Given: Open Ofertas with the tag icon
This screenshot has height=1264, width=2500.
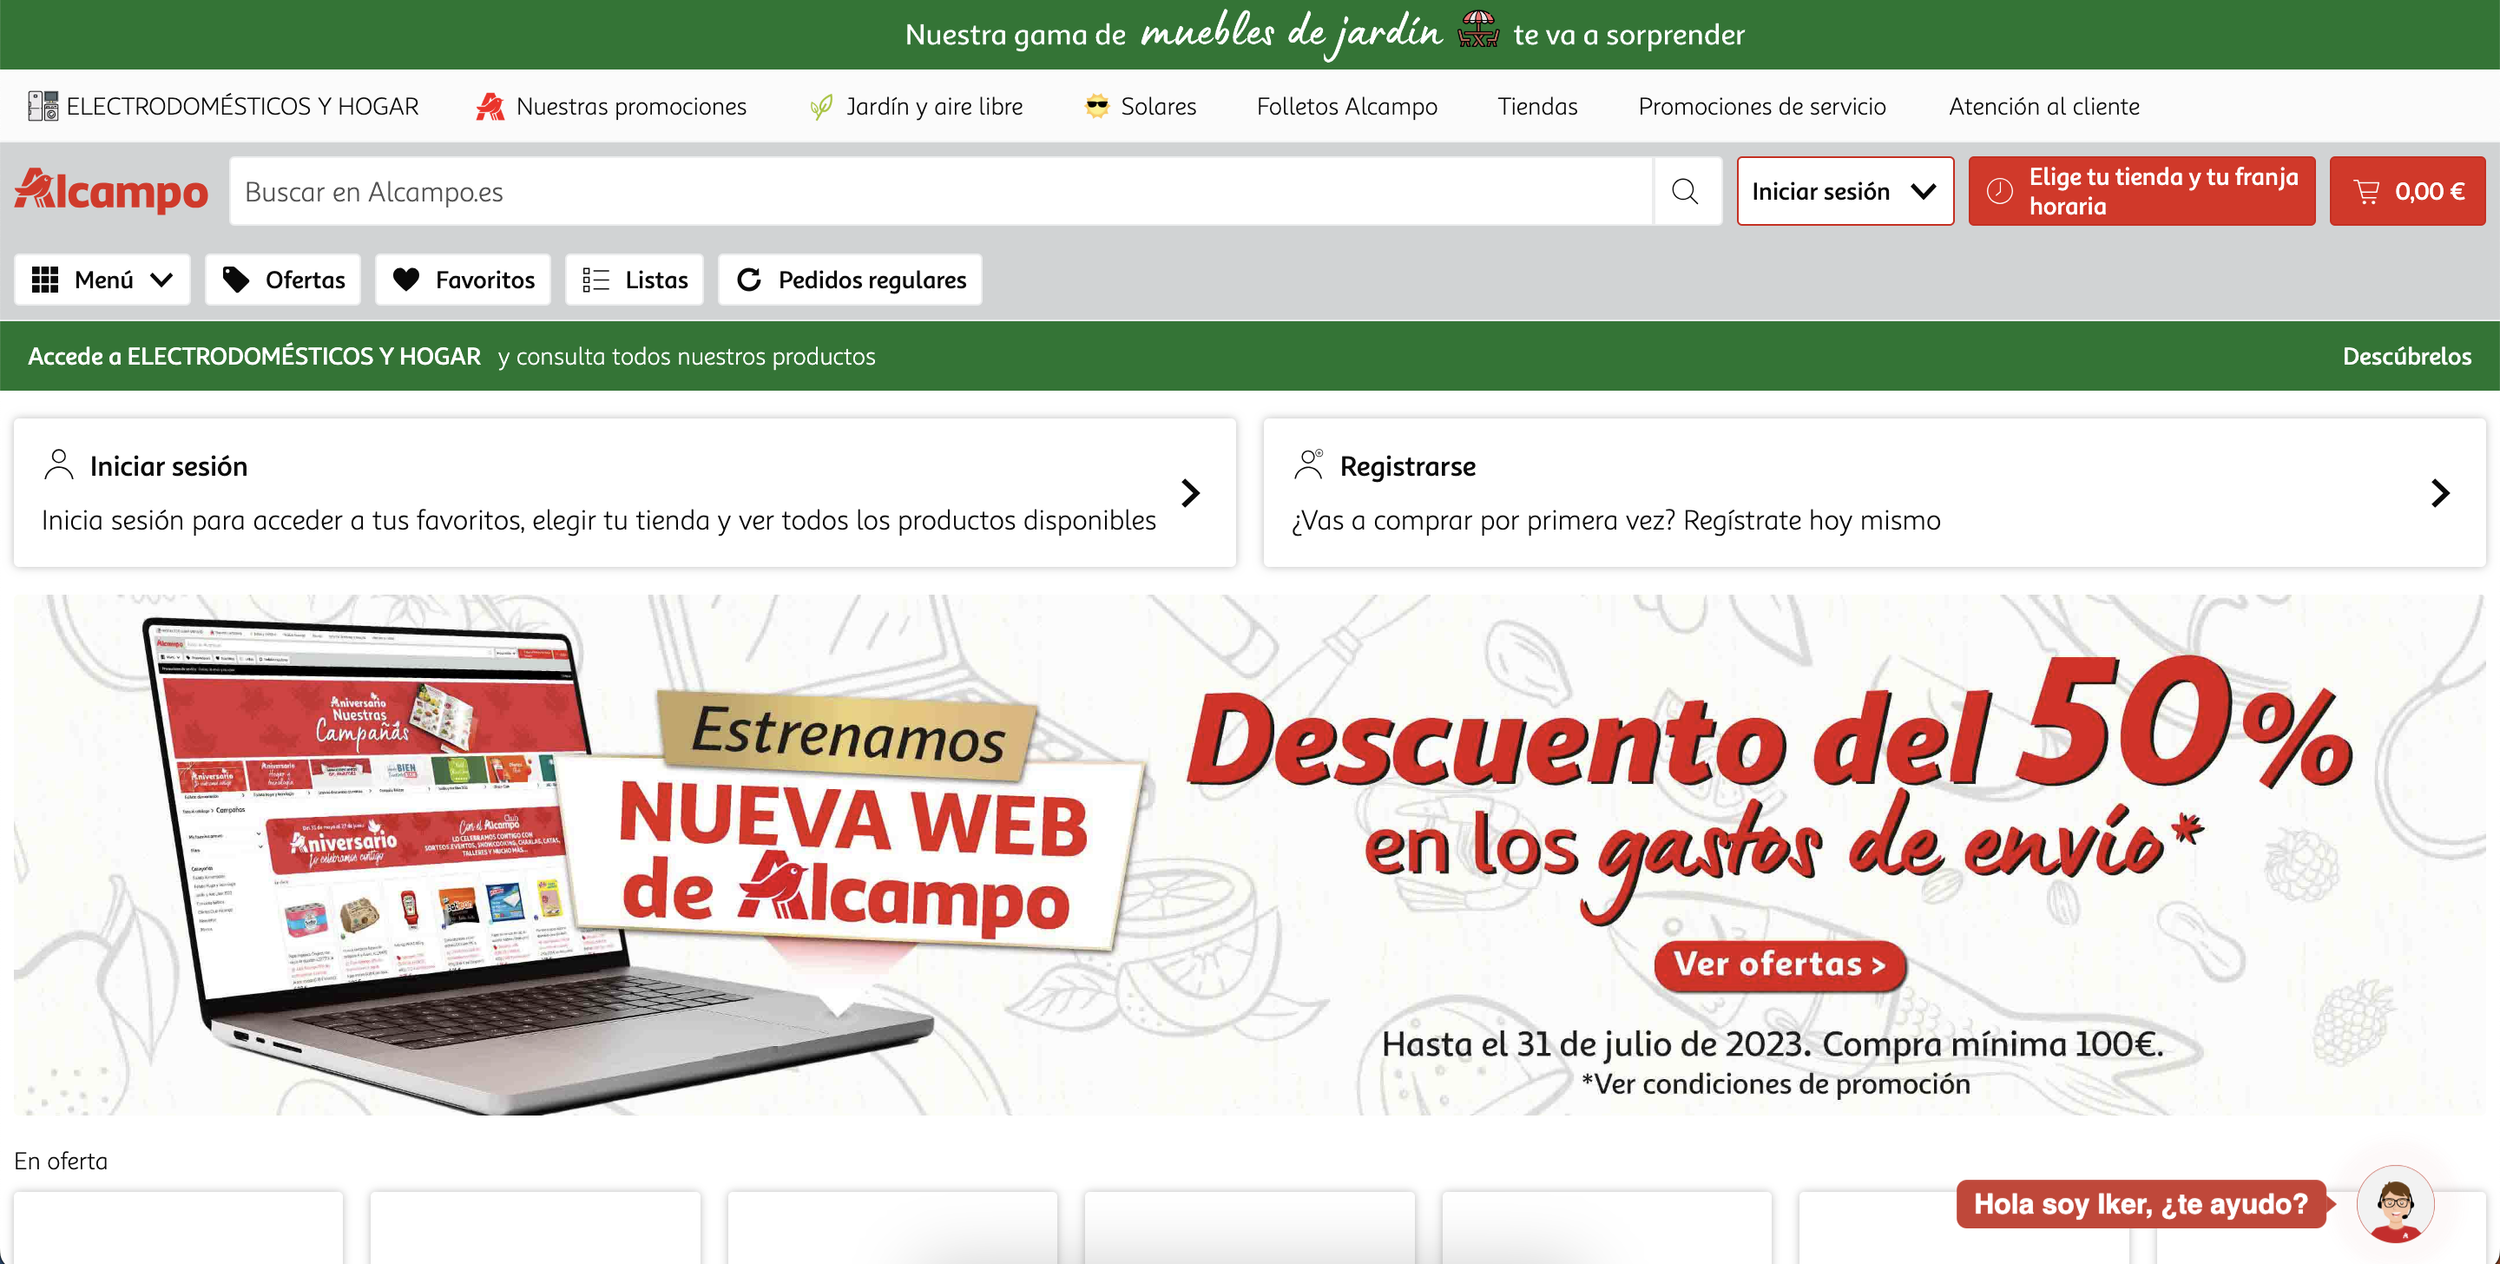Looking at the screenshot, I should point(283,280).
